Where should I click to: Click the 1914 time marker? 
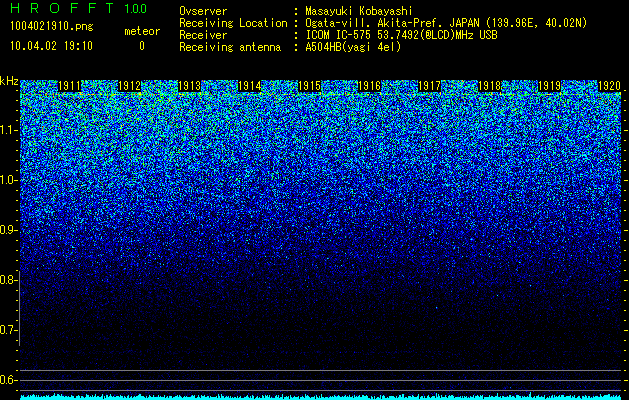(x=250, y=86)
